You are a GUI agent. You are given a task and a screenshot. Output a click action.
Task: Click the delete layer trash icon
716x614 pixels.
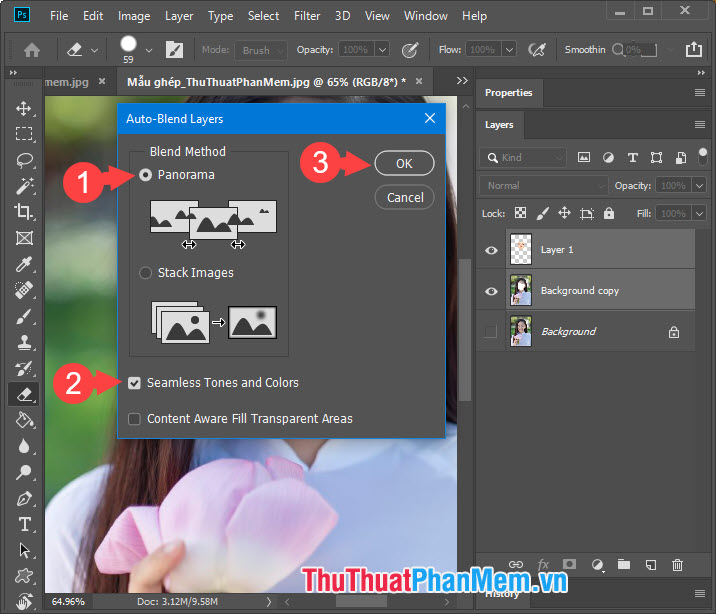tap(678, 565)
